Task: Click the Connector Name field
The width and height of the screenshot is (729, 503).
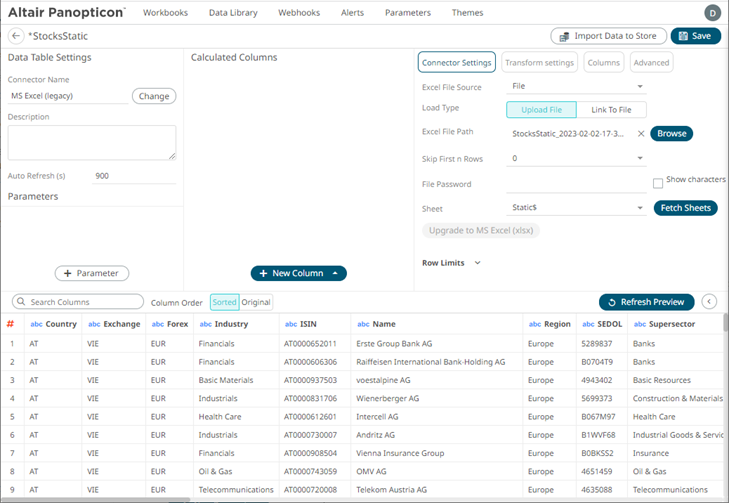Action: click(x=68, y=96)
